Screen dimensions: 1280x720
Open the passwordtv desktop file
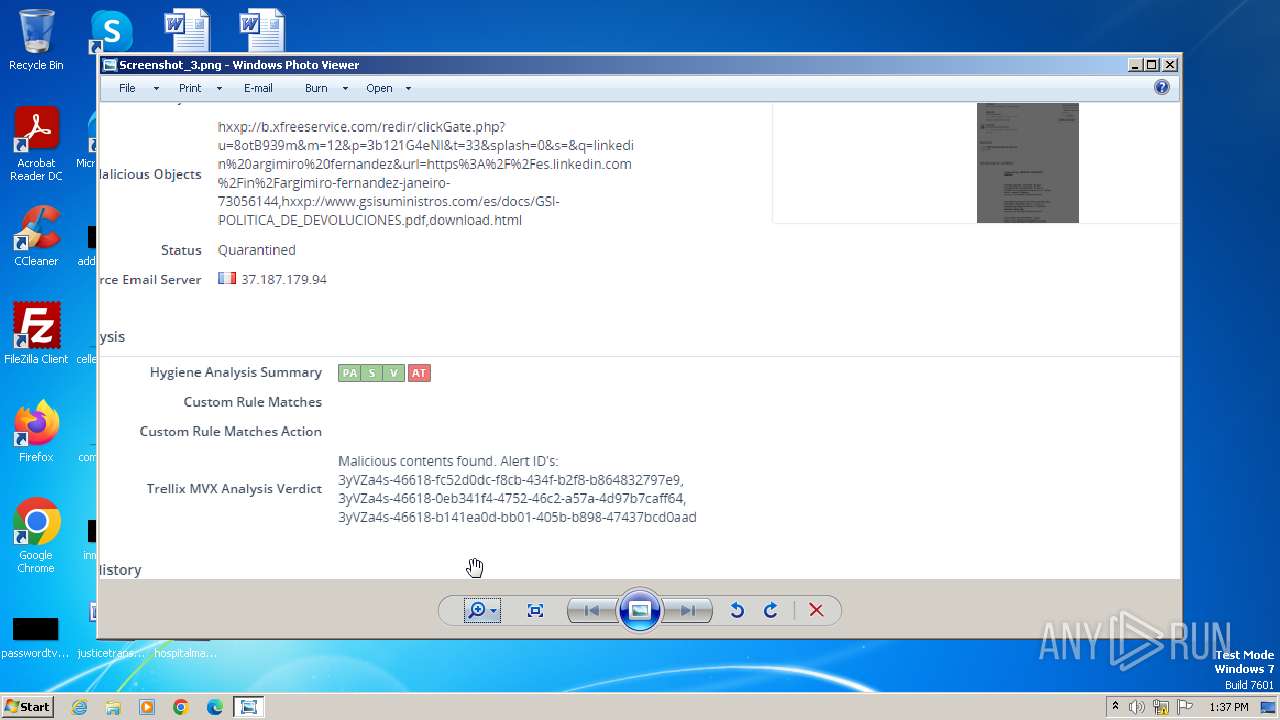(x=35, y=638)
